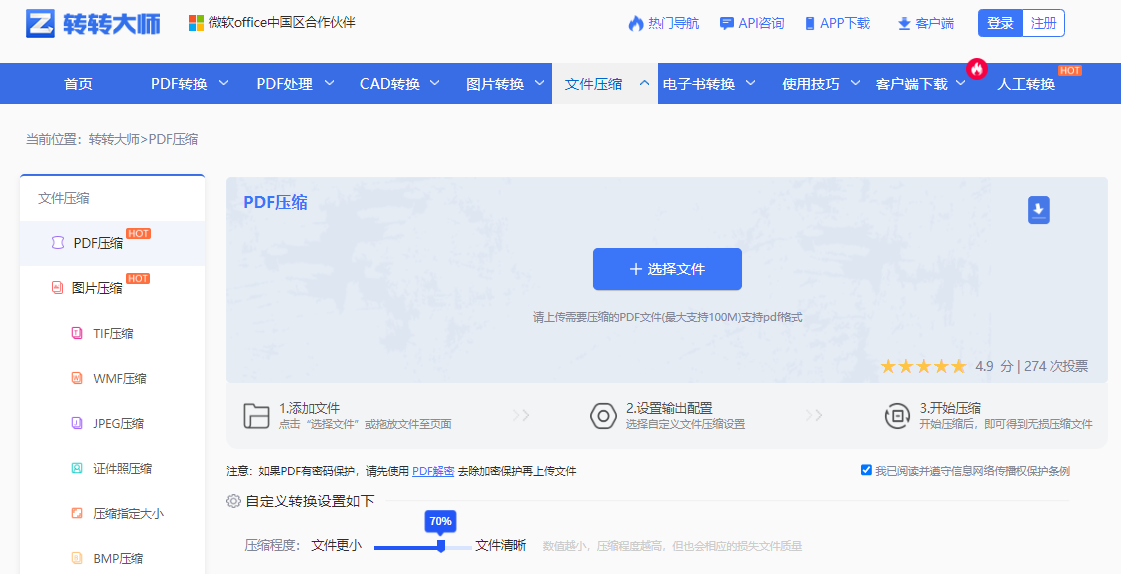Expand the PDF转换 dropdown arrow
The height and width of the screenshot is (574, 1121).
coord(223,83)
